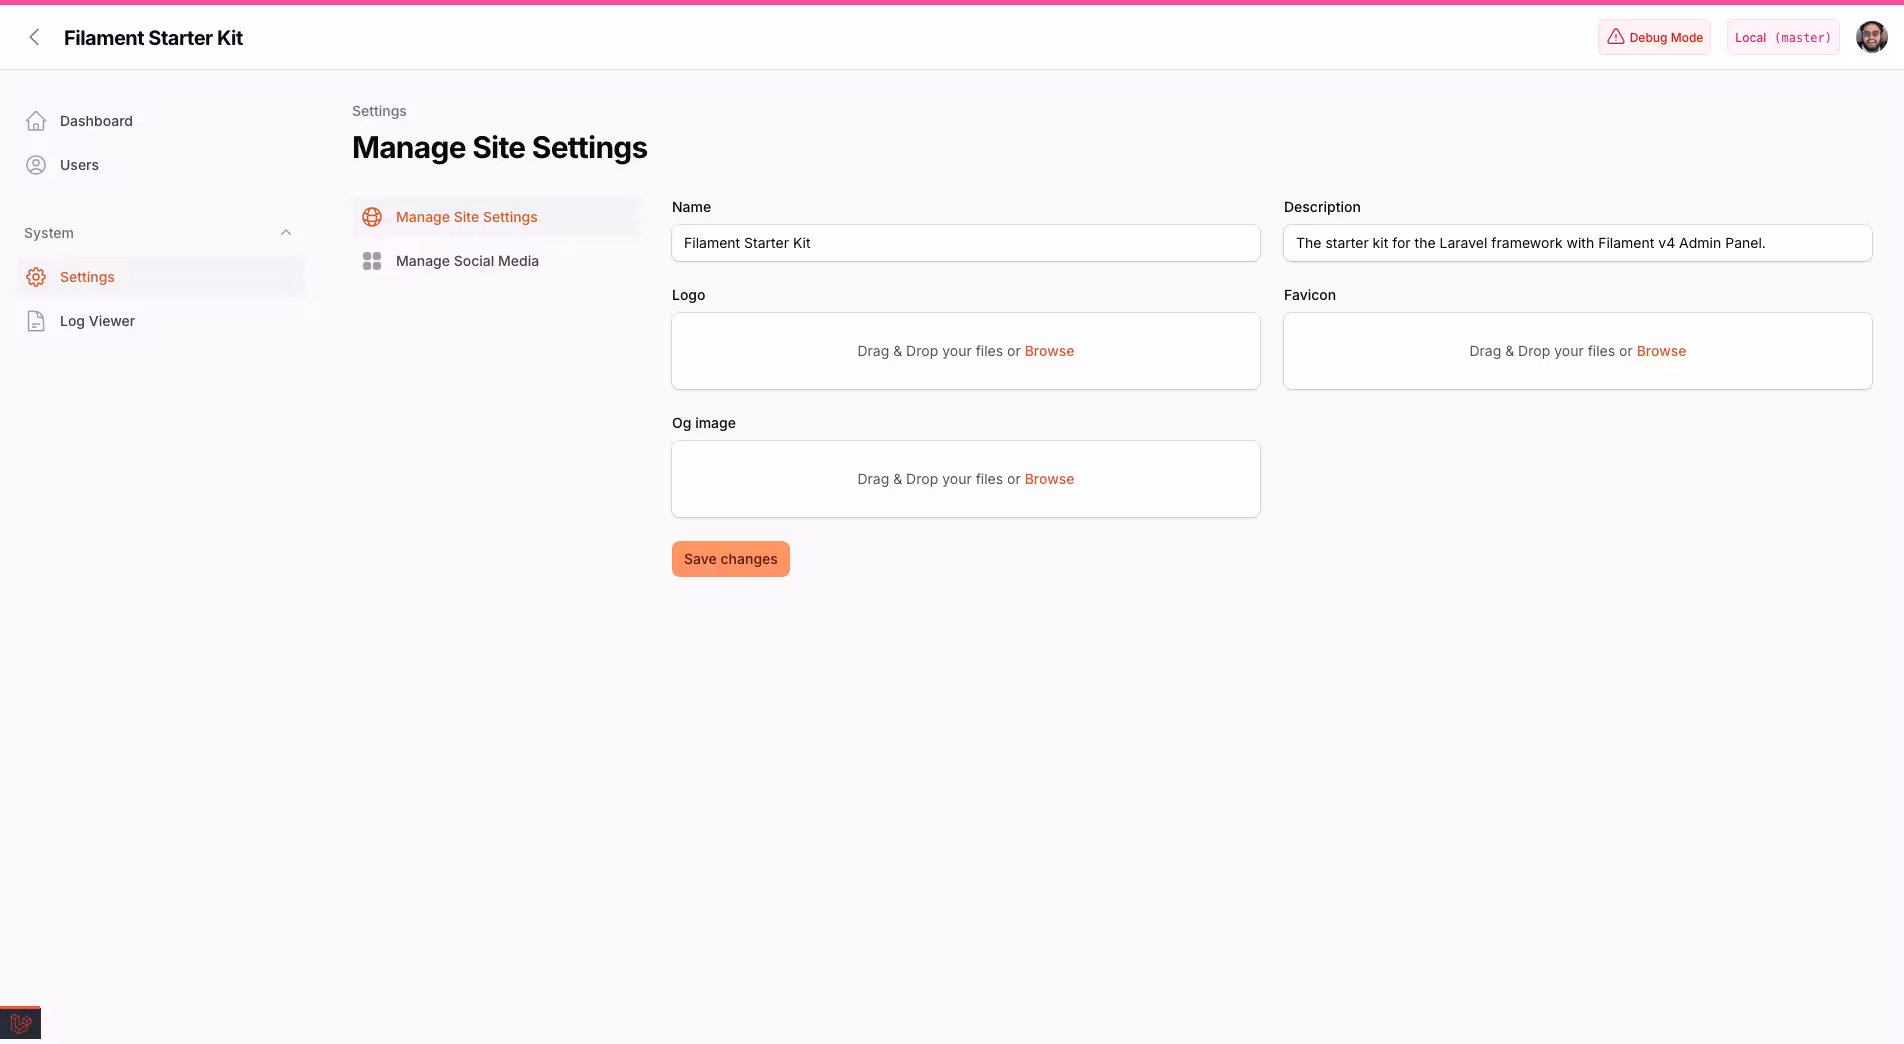Collapse the System sidebar group

pos(286,233)
